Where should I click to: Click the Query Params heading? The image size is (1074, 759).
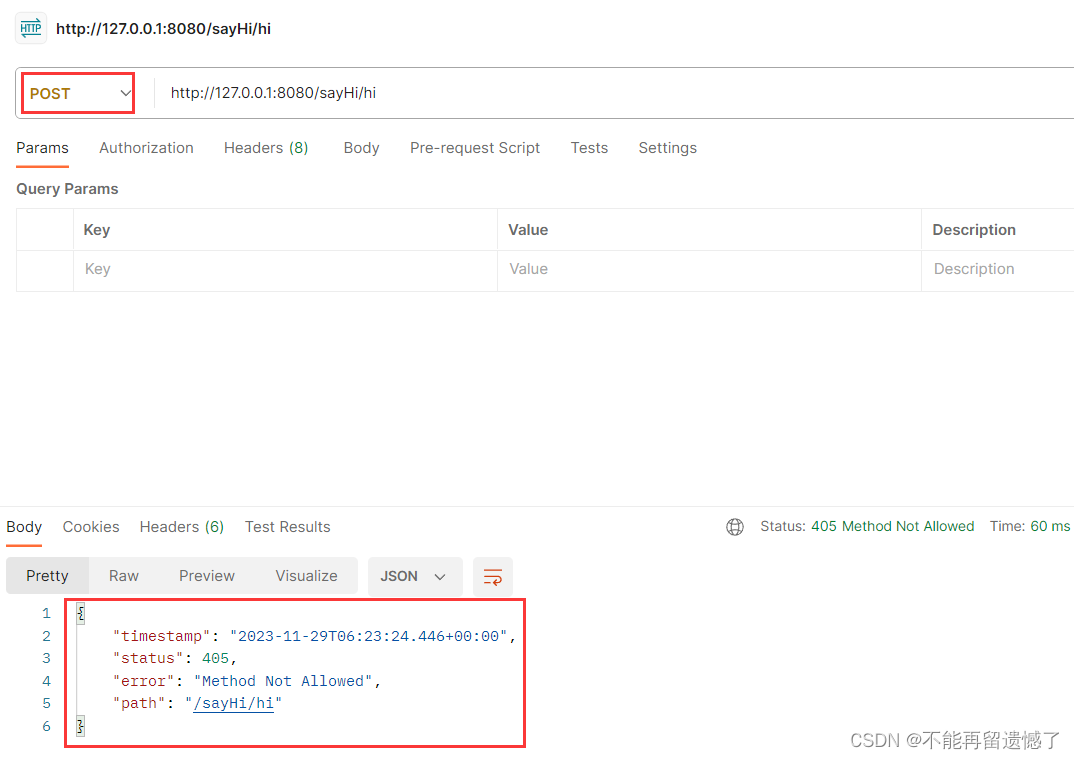pos(67,189)
